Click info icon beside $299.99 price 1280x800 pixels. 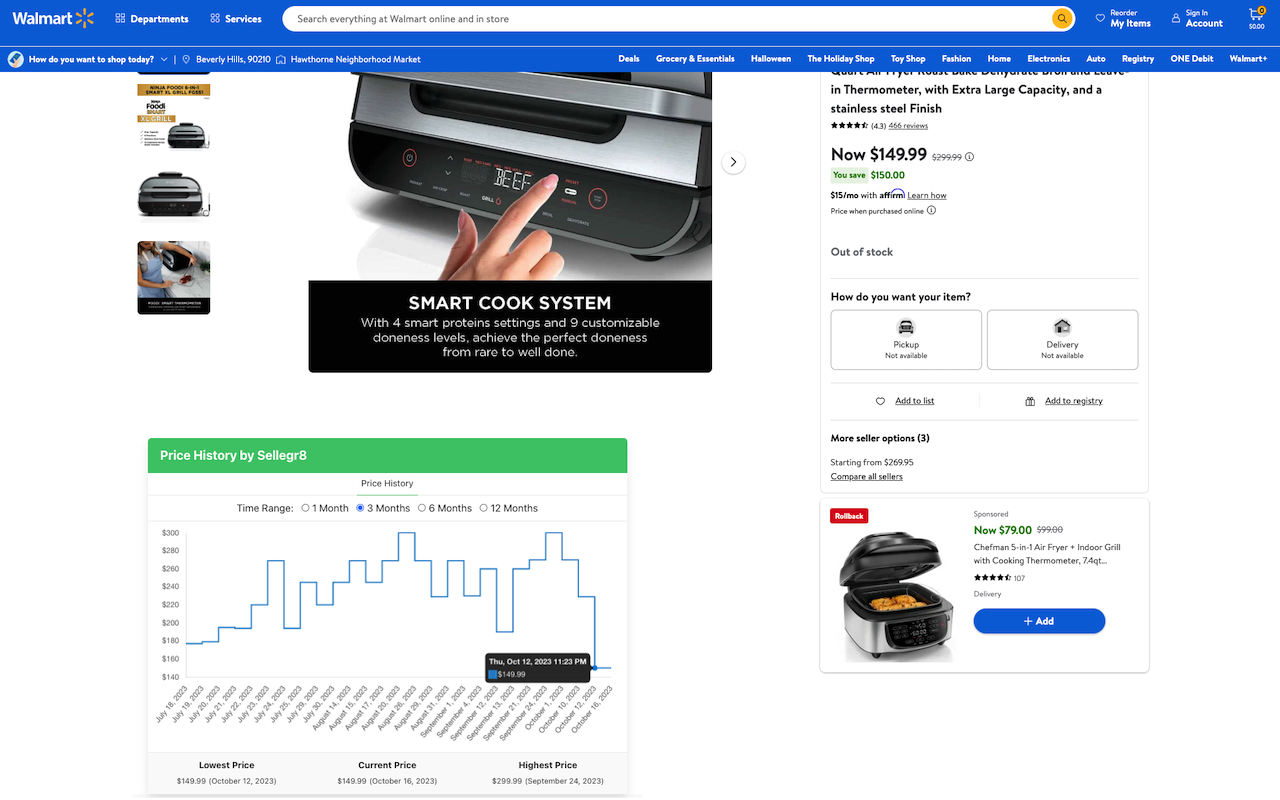point(969,157)
